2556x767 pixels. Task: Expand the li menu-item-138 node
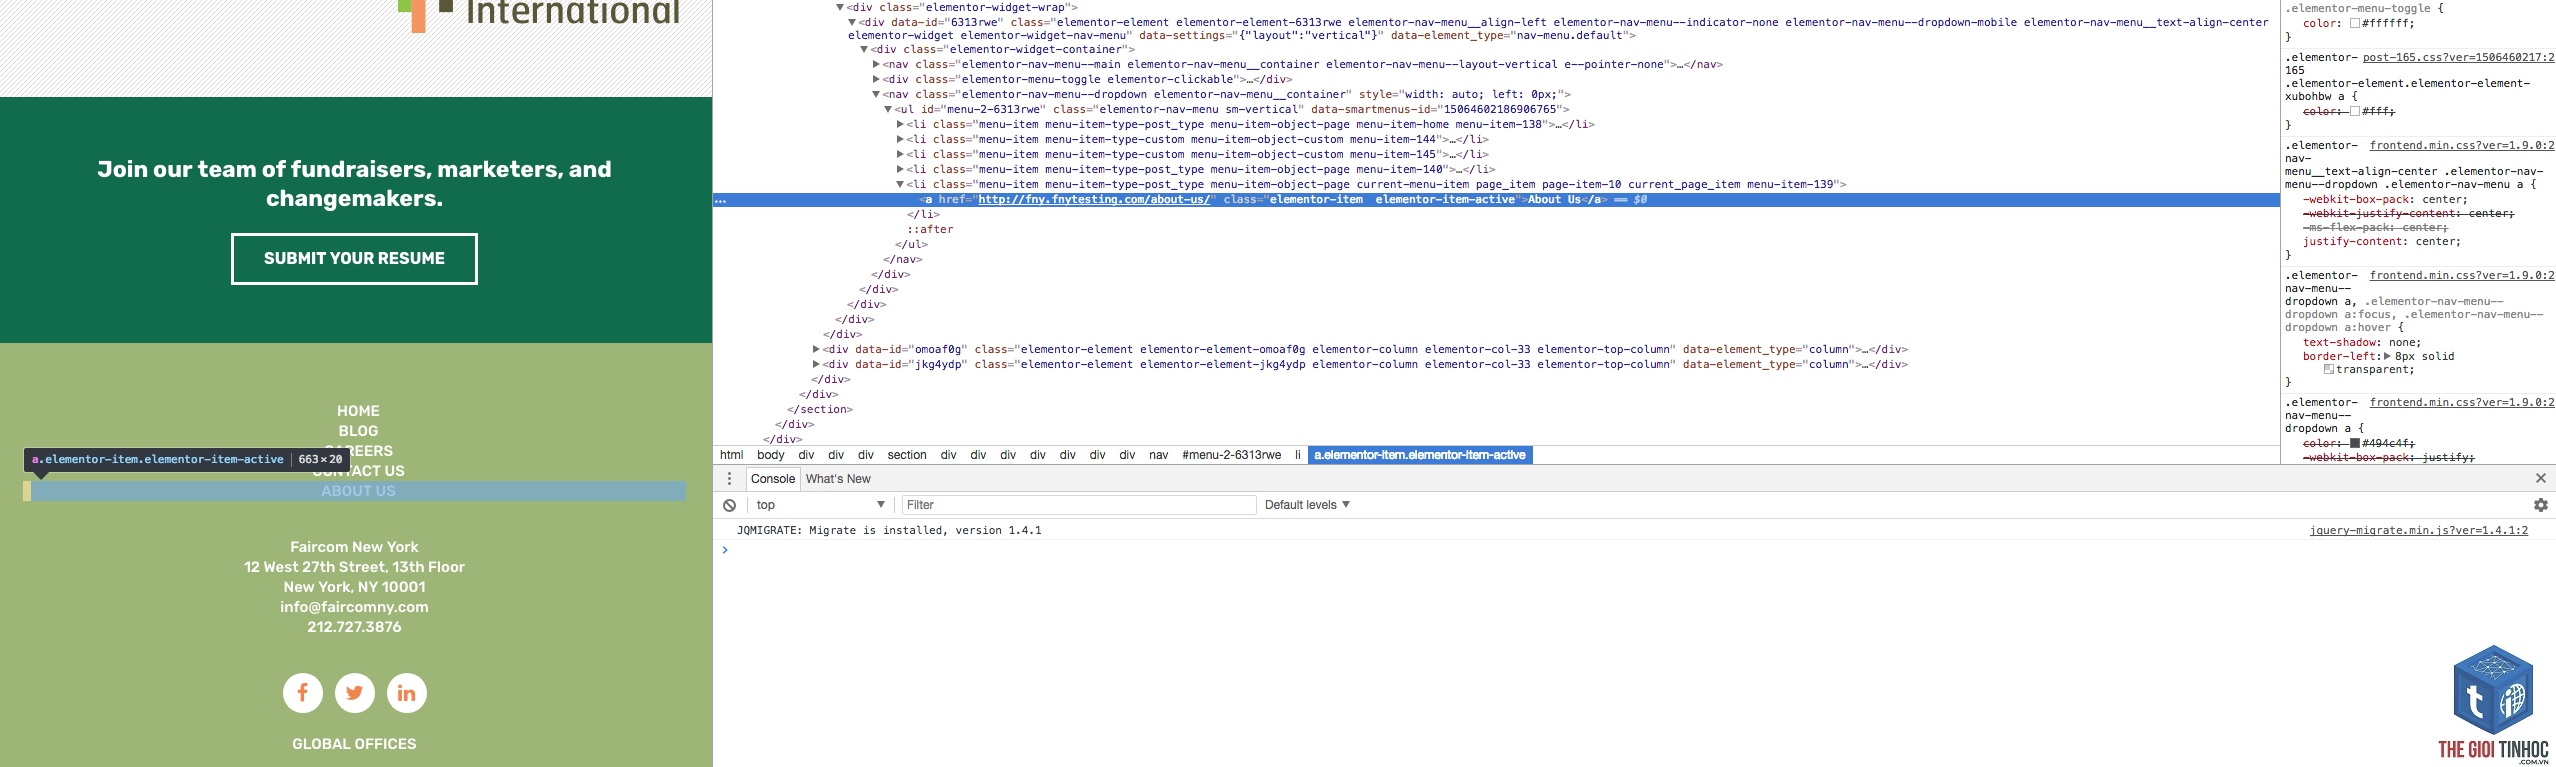900,124
